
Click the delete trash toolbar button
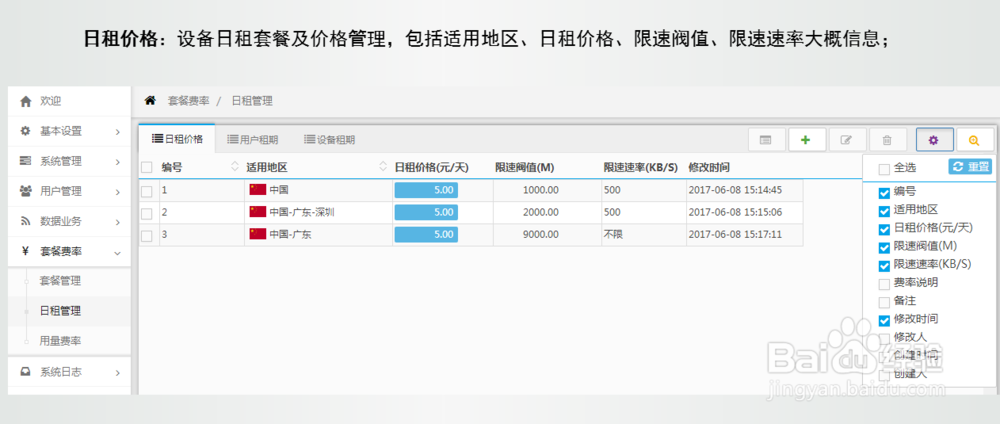click(x=886, y=140)
